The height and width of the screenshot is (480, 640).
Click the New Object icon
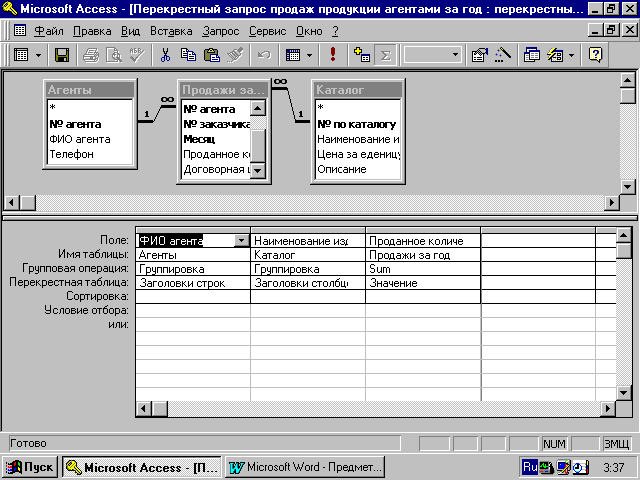(555, 55)
